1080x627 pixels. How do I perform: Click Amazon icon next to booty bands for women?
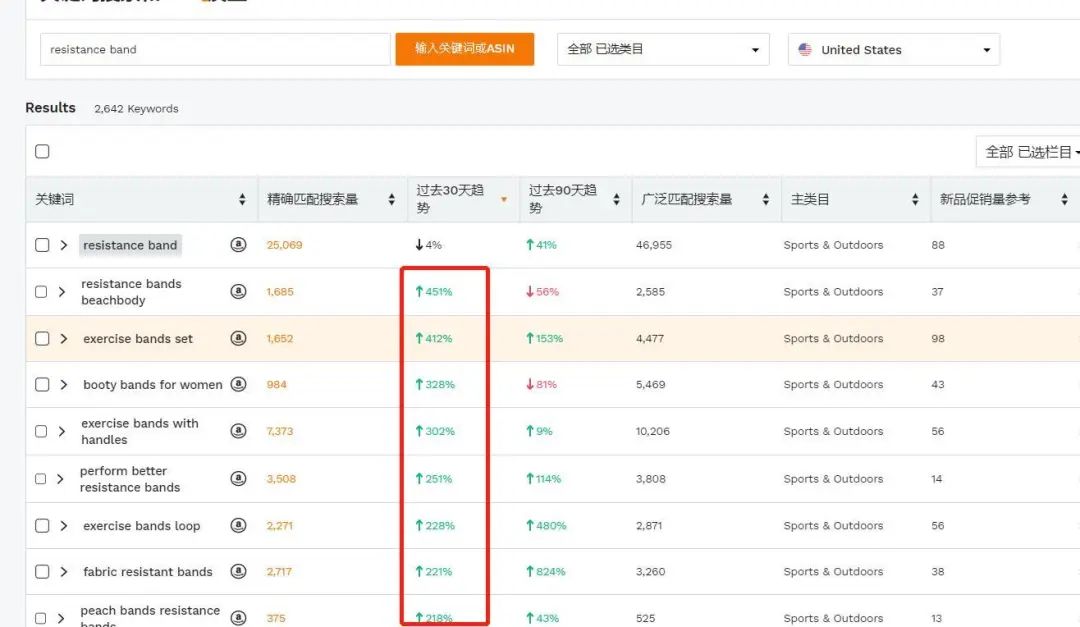tap(238, 385)
